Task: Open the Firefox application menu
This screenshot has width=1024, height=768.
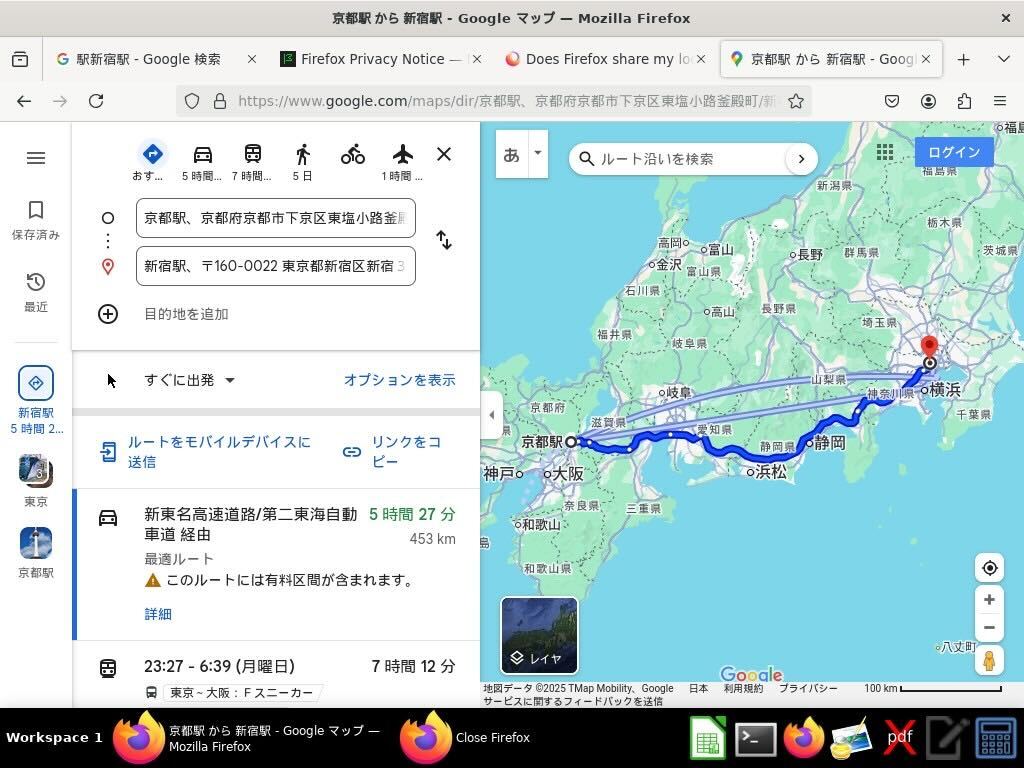Action: tap(1000, 101)
